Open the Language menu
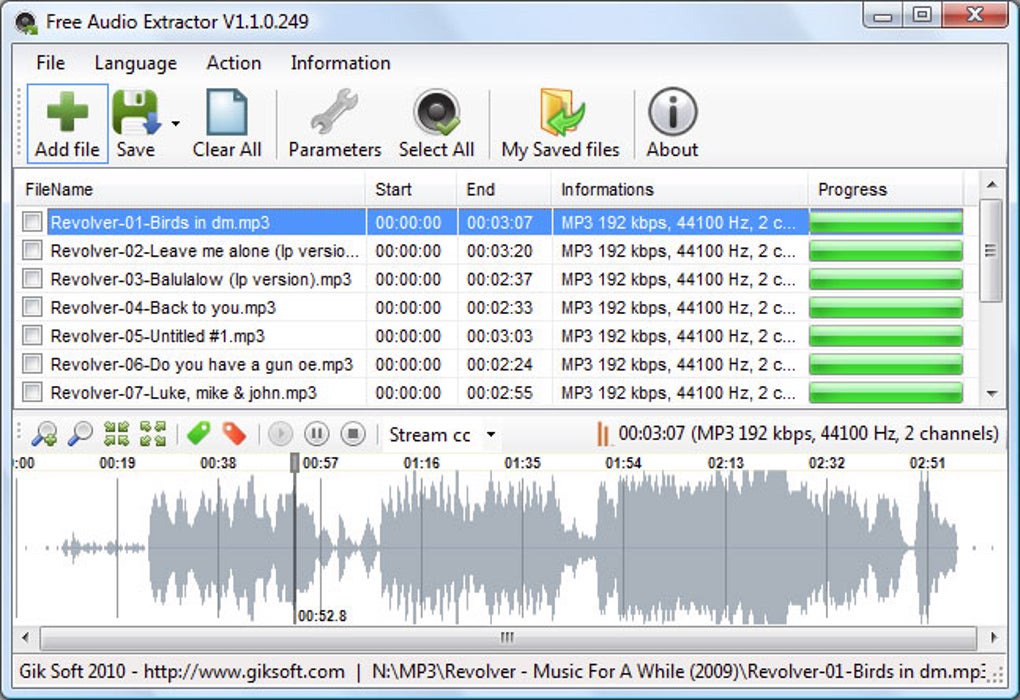This screenshot has width=1020, height=700. tap(134, 62)
